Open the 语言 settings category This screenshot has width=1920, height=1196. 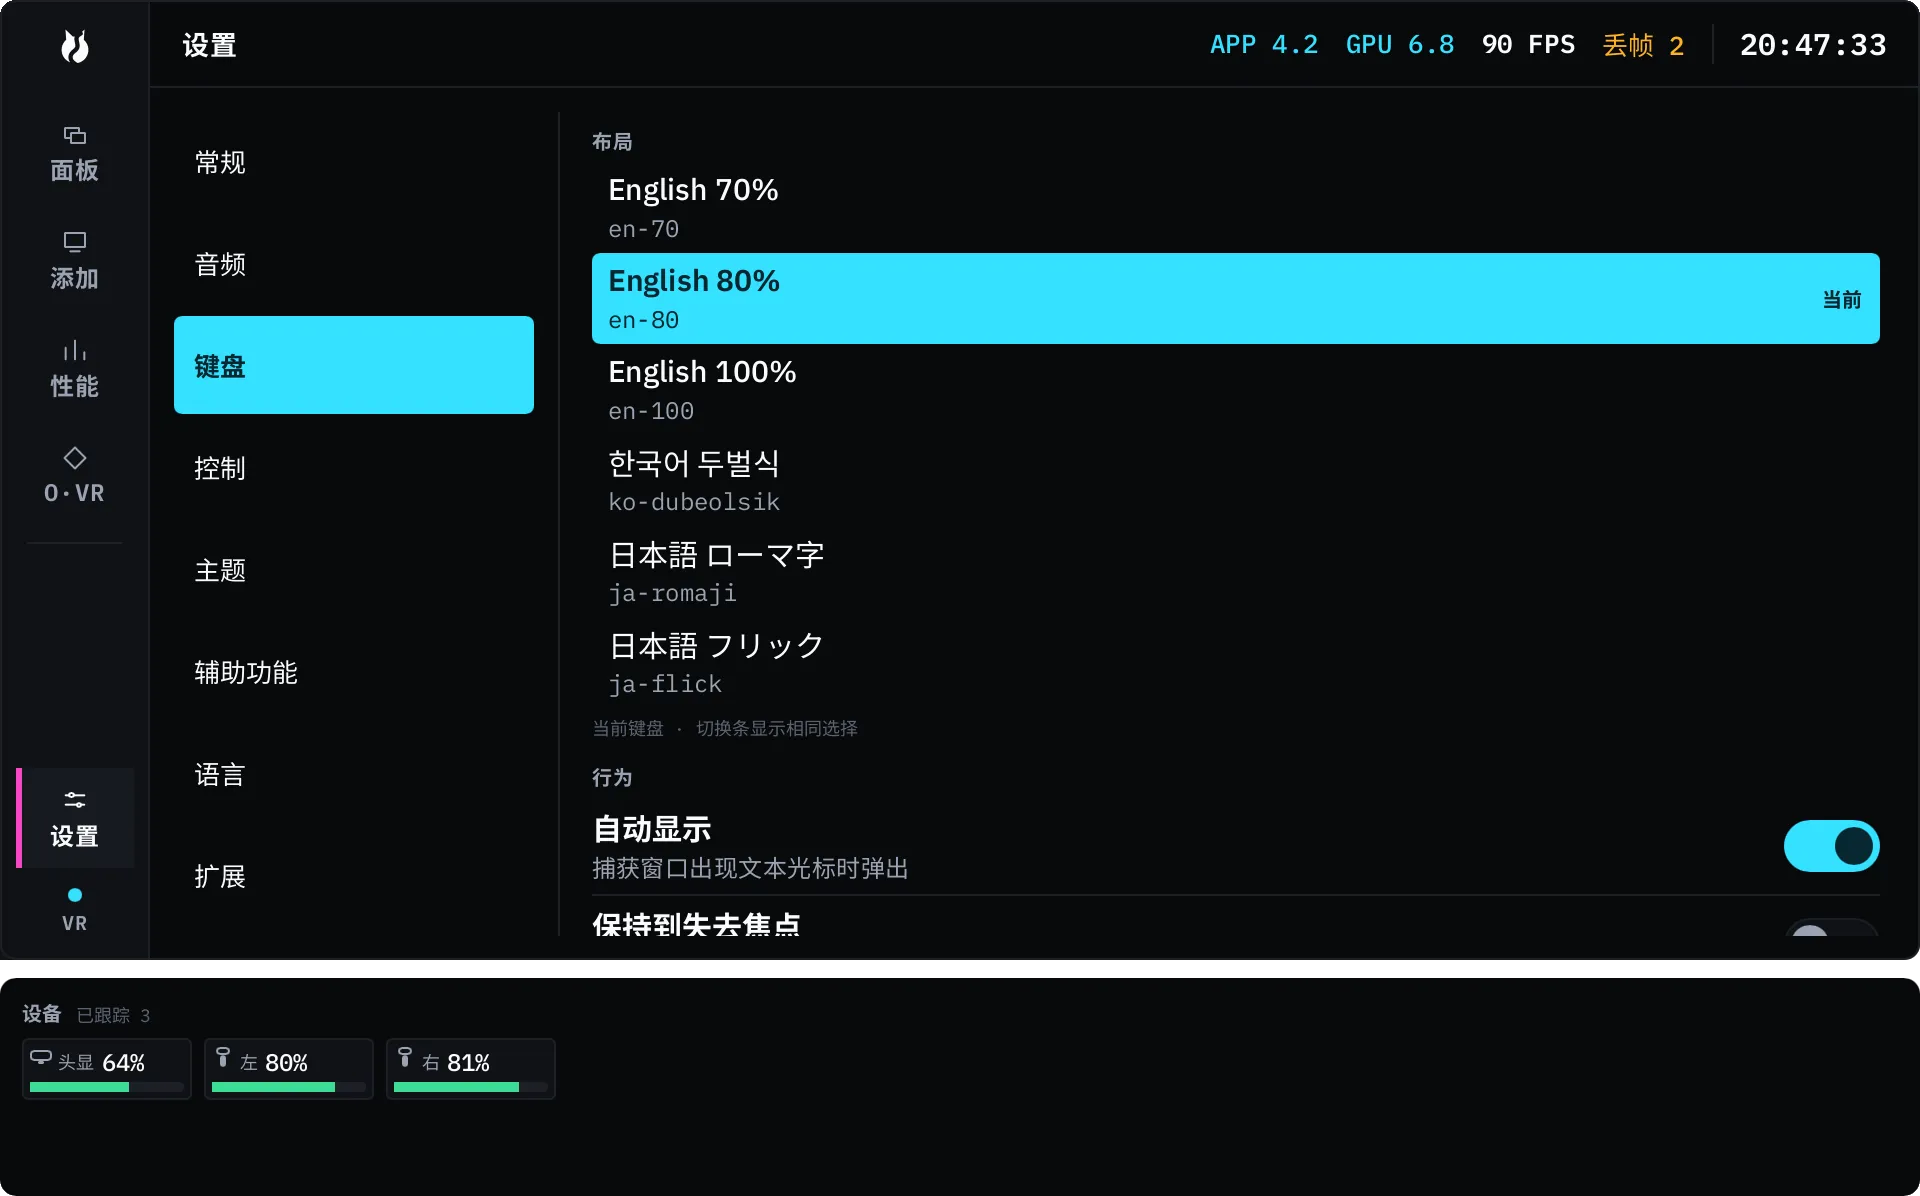(x=354, y=774)
